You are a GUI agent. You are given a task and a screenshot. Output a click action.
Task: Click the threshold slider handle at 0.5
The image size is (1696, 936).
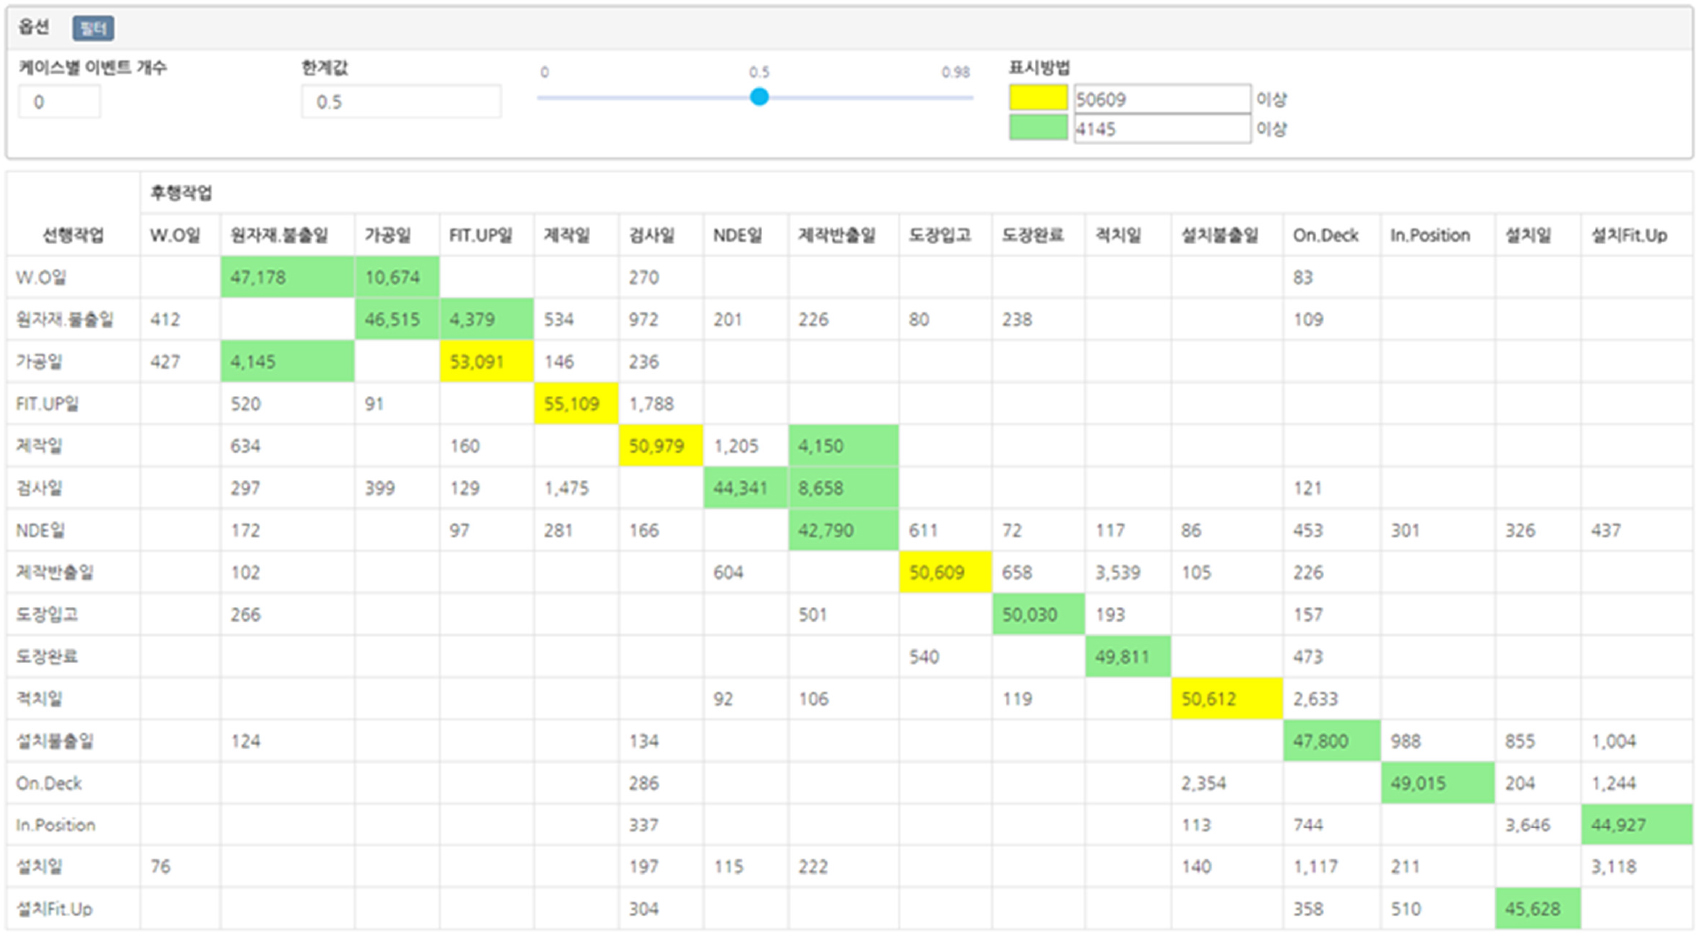pyautogui.click(x=759, y=97)
